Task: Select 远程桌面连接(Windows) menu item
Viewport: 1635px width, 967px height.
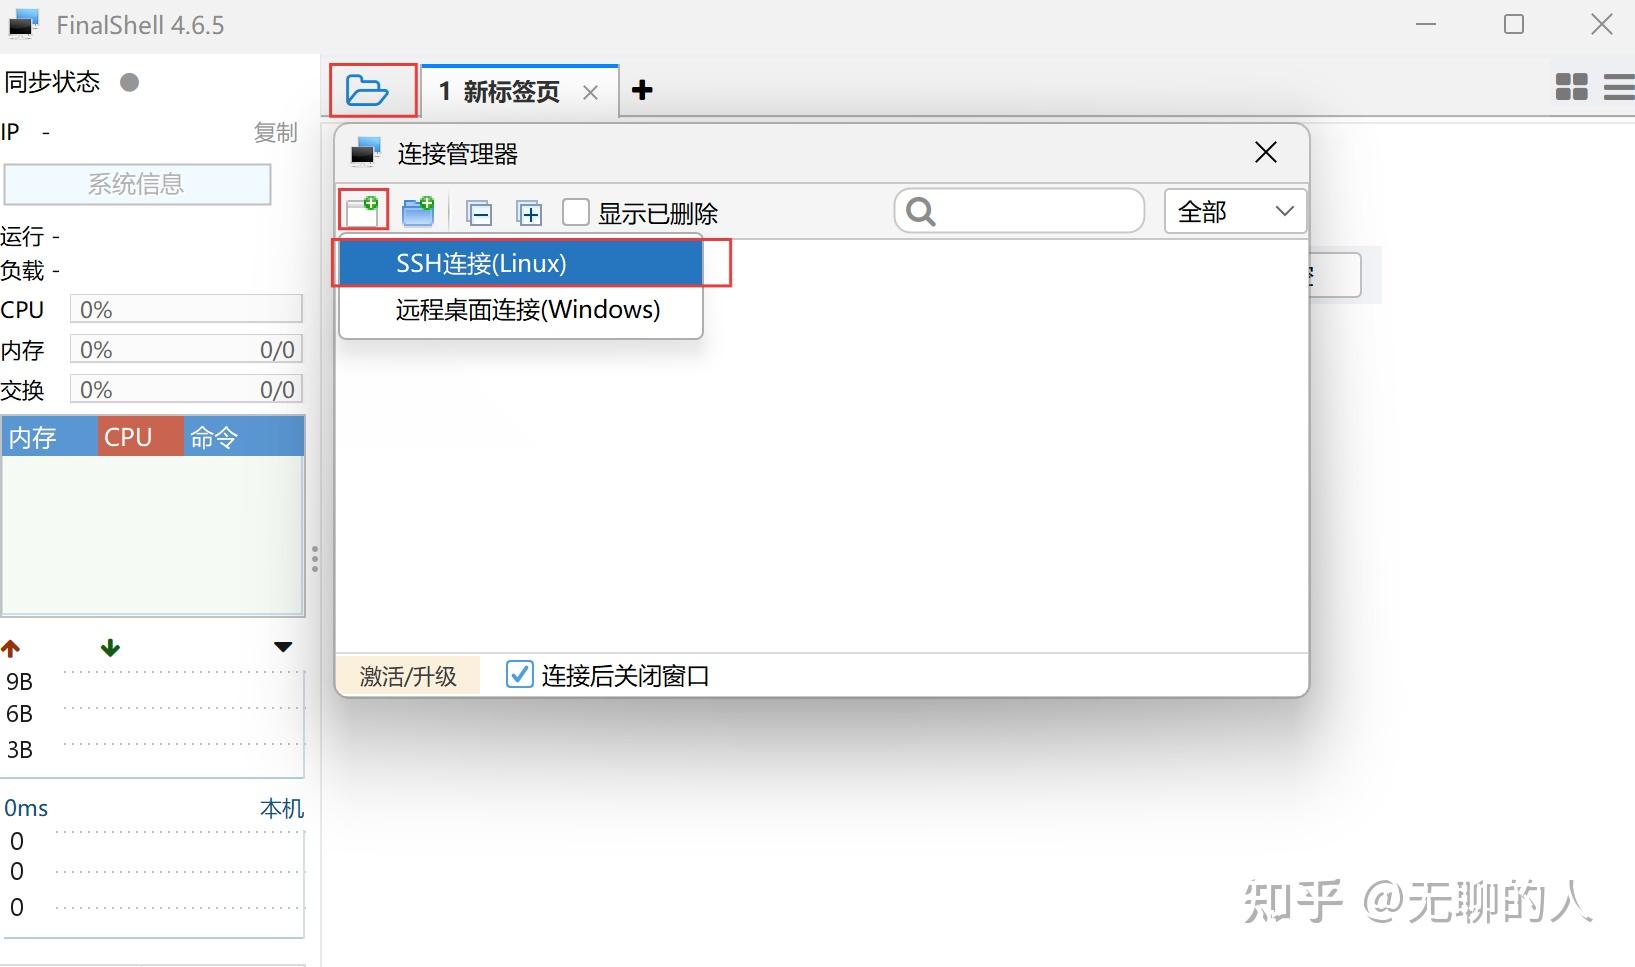Action: pyautogui.click(x=521, y=310)
